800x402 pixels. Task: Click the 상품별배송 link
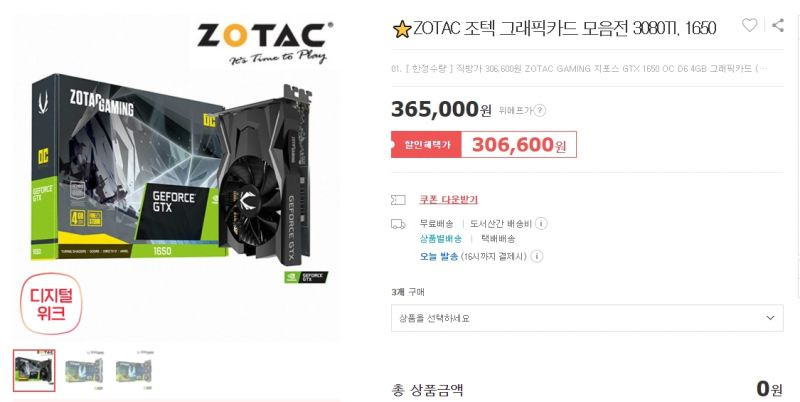click(441, 239)
